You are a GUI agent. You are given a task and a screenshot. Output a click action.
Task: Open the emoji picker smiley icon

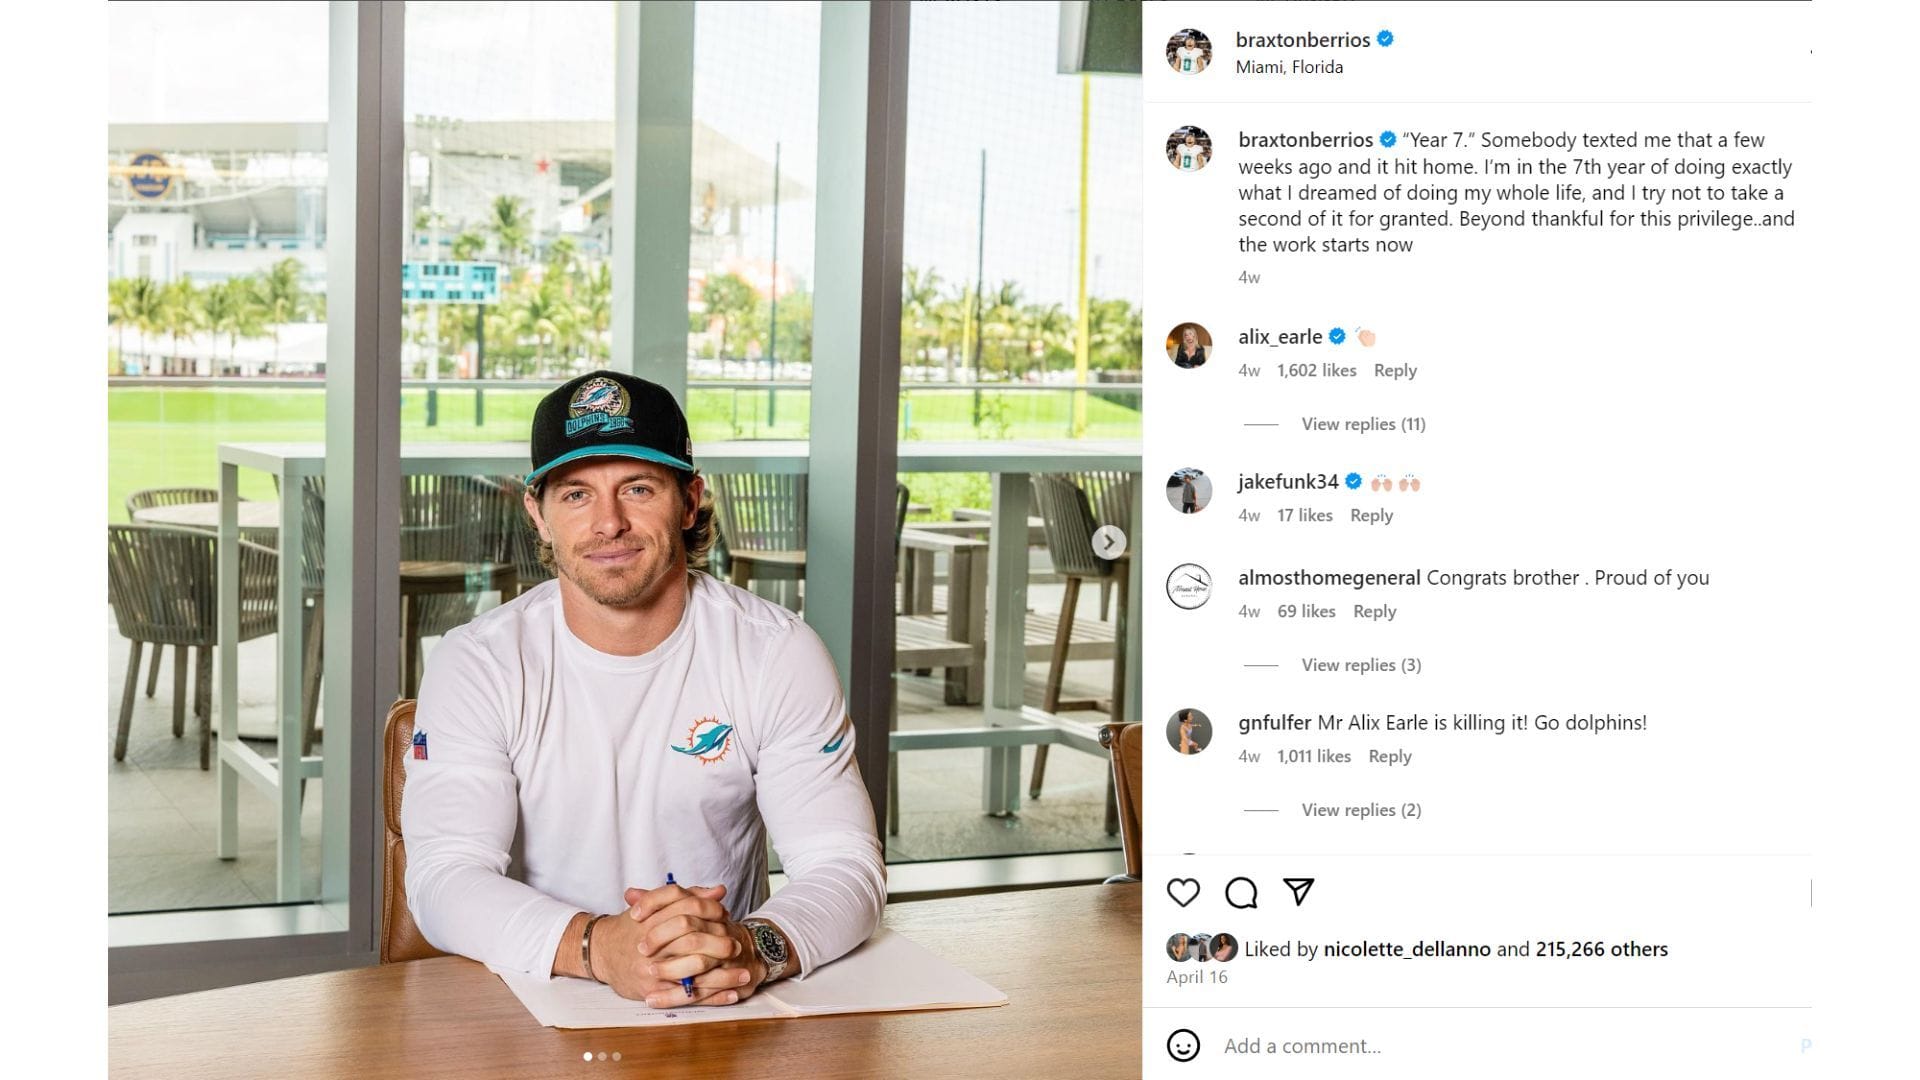point(1183,1046)
